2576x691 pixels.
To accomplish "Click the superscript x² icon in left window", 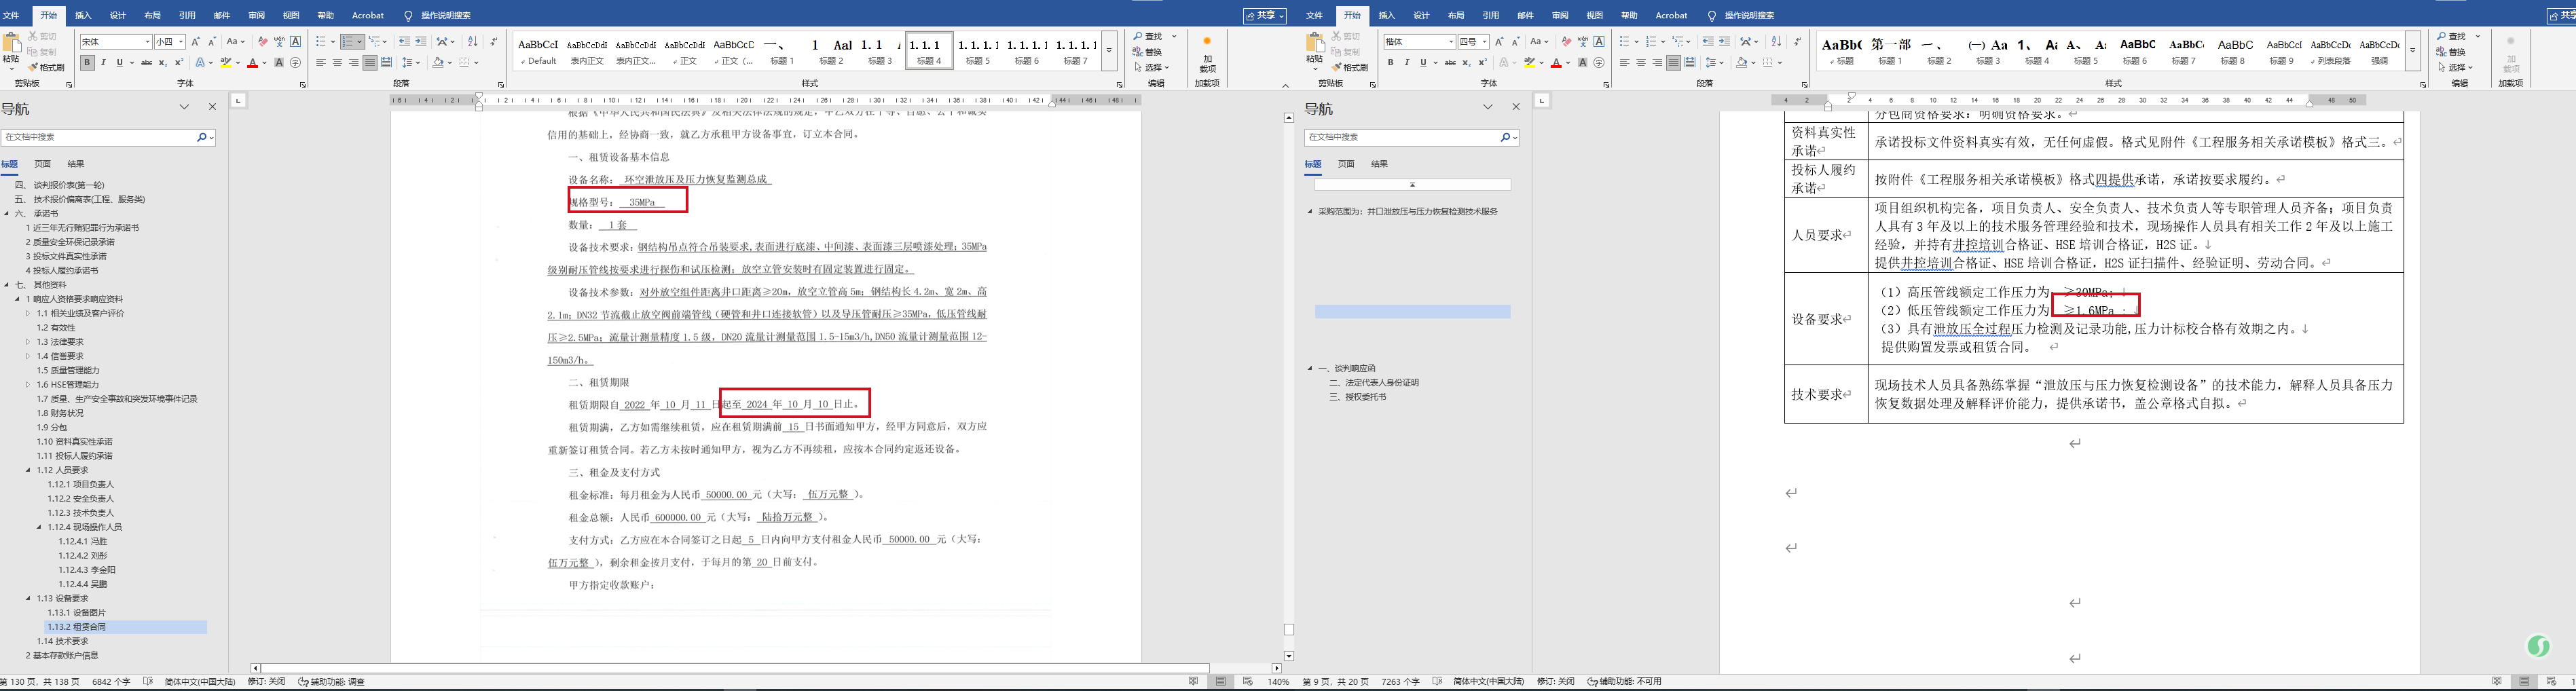I will (x=178, y=63).
